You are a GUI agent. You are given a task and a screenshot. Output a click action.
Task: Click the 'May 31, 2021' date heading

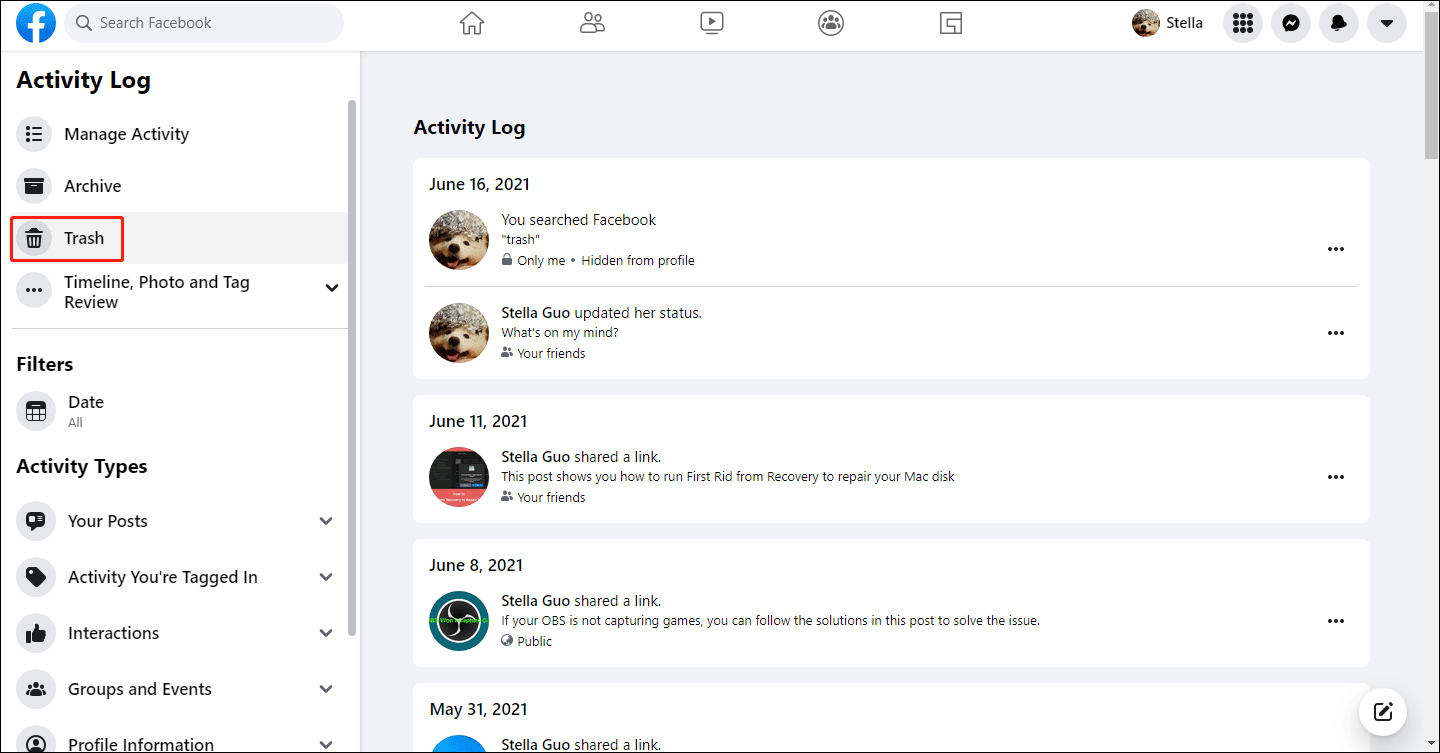point(479,709)
